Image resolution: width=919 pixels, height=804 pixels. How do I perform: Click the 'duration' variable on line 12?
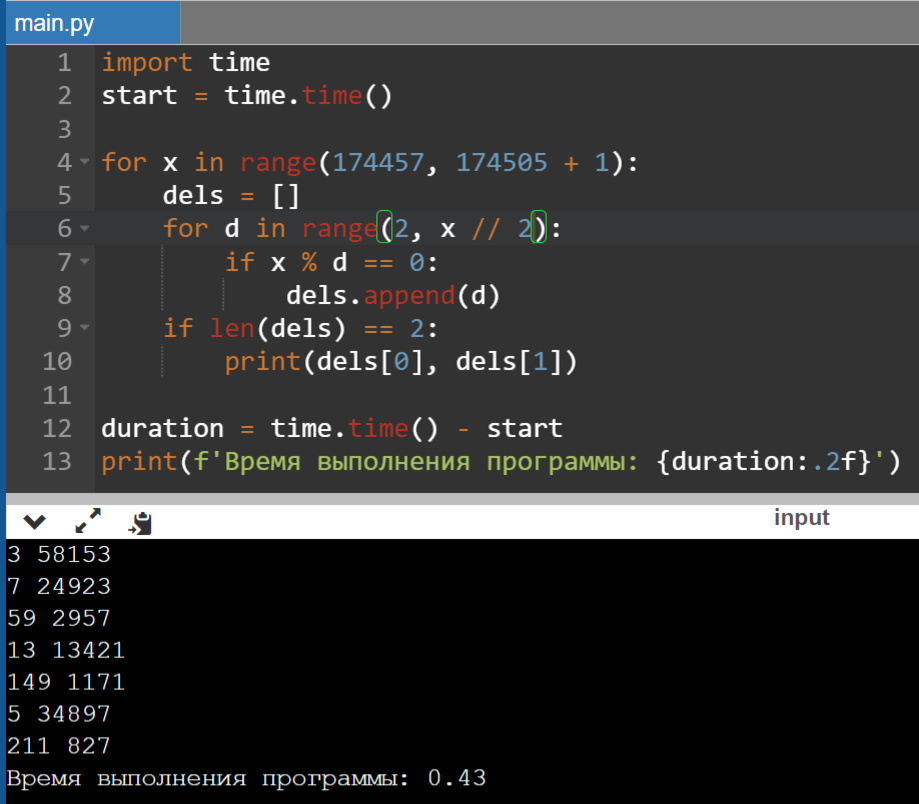162,428
